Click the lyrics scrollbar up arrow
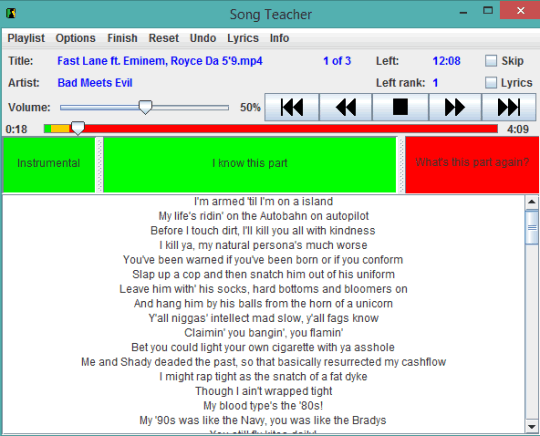 coord(532,202)
